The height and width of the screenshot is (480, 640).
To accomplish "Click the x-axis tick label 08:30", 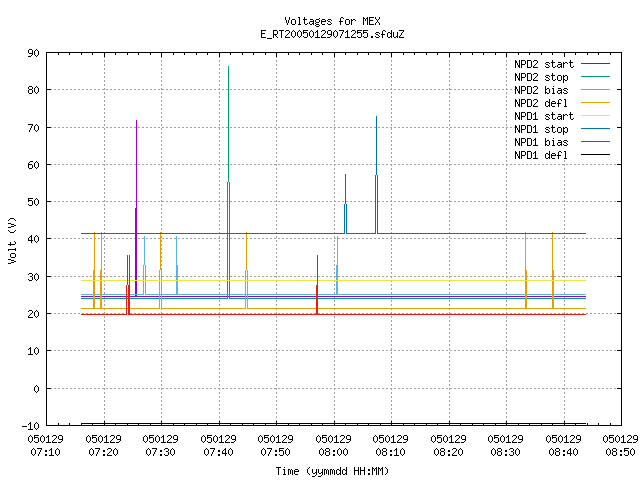I will click(506, 452).
